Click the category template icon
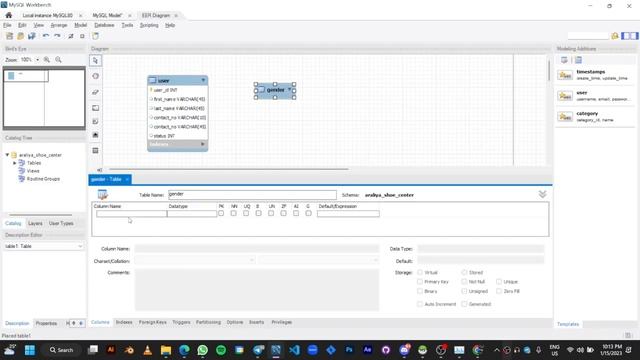 [565, 117]
